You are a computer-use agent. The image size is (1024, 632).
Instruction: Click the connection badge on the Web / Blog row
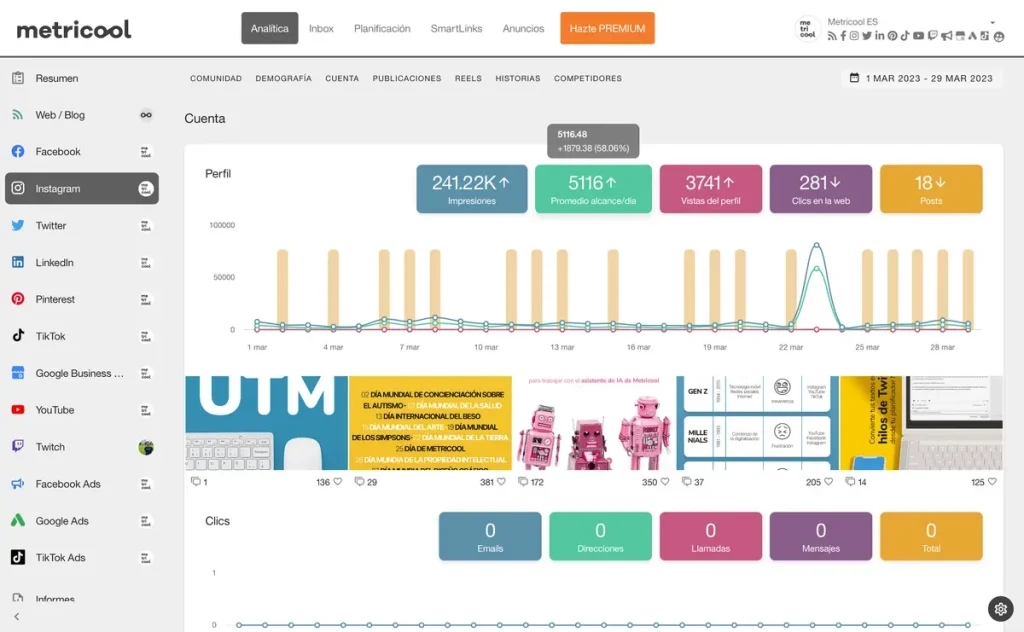(x=146, y=115)
